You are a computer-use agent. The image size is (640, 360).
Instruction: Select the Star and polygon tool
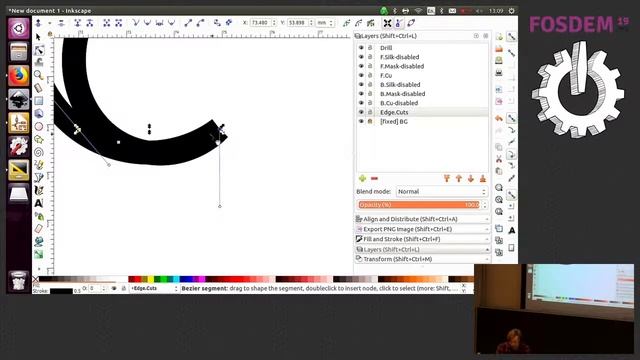pos(38,140)
